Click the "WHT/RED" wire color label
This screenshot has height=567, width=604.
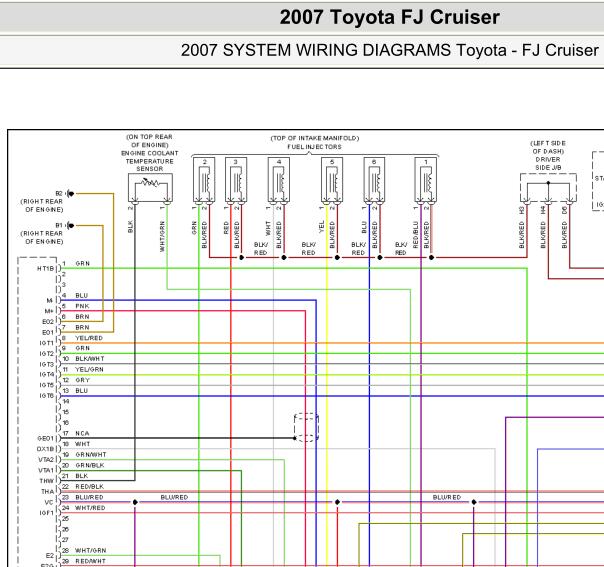(x=90, y=508)
